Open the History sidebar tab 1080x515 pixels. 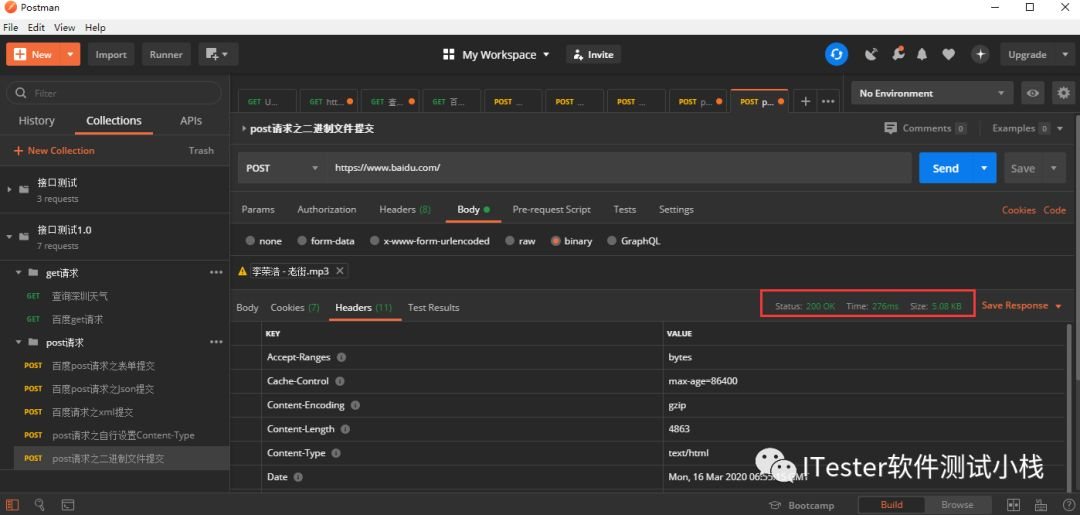click(37, 120)
